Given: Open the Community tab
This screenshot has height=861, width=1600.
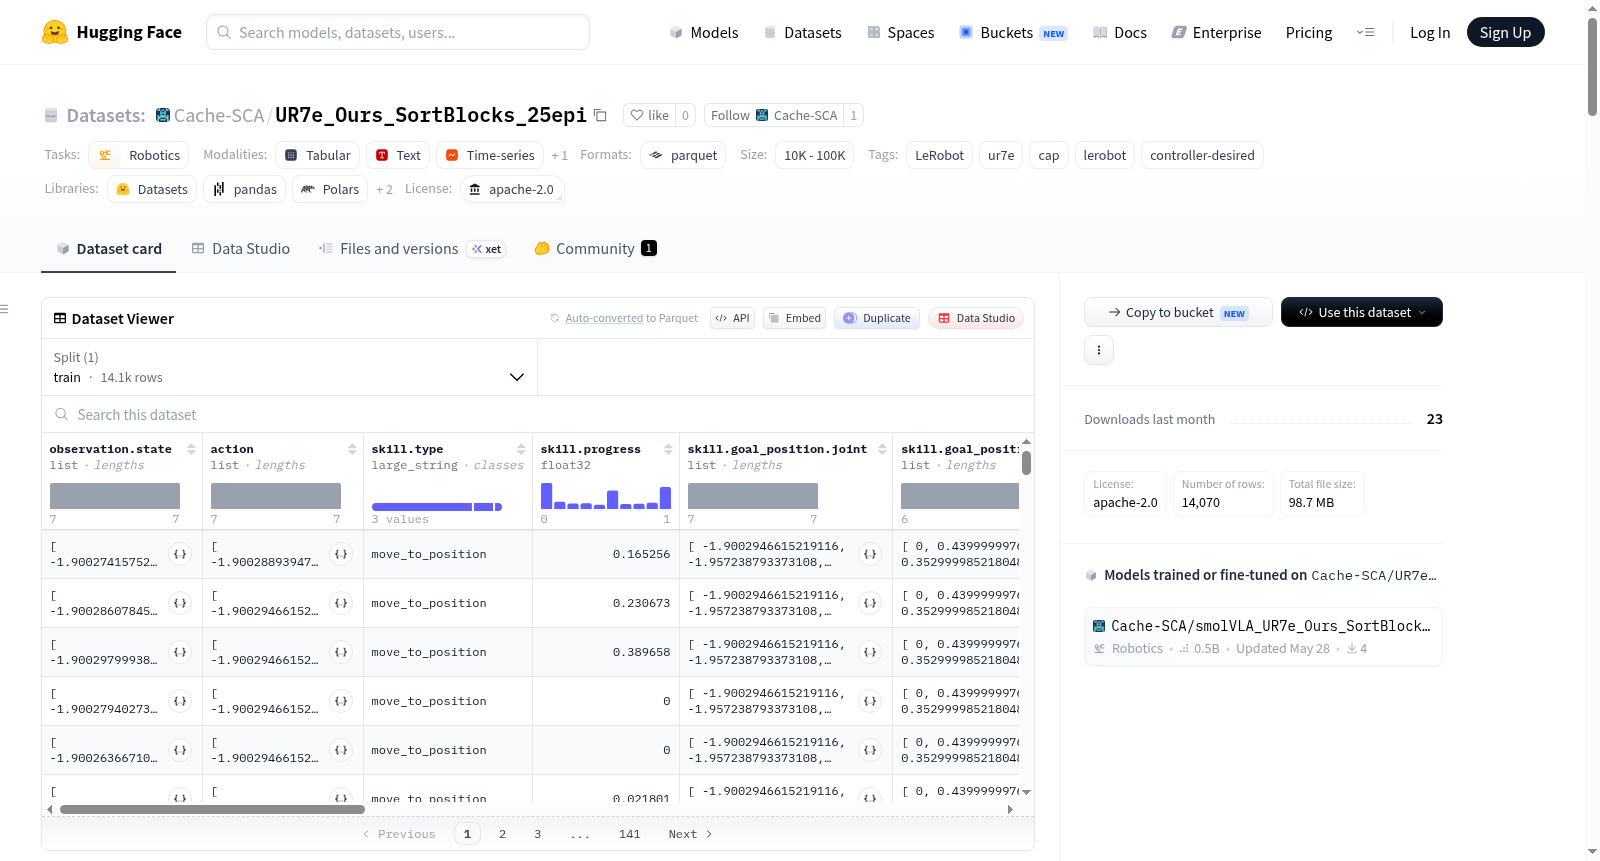Looking at the screenshot, I should (x=595, y=249).
